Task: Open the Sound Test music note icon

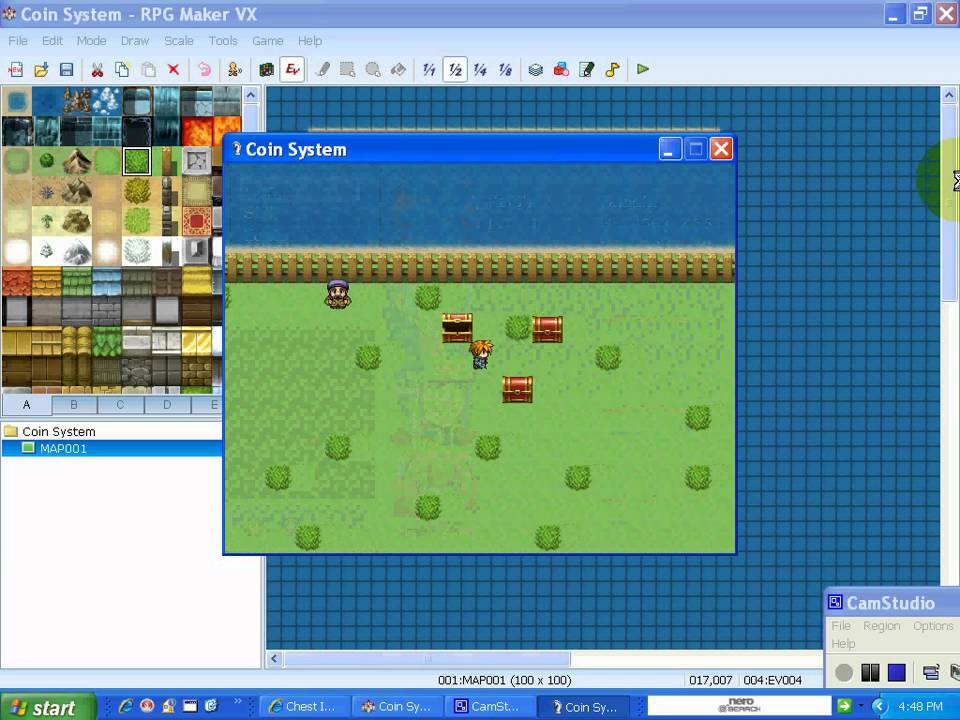Action: (612, 69)
